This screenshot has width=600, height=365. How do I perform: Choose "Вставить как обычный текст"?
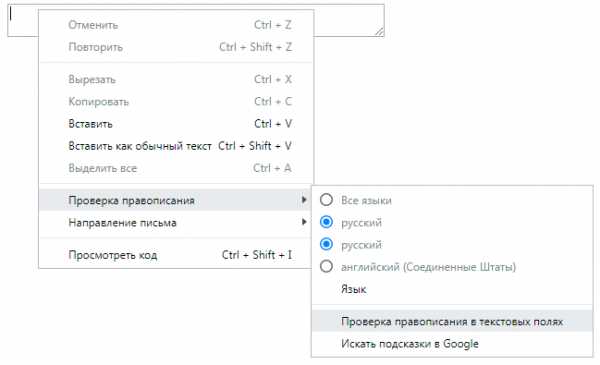(176, 146)
